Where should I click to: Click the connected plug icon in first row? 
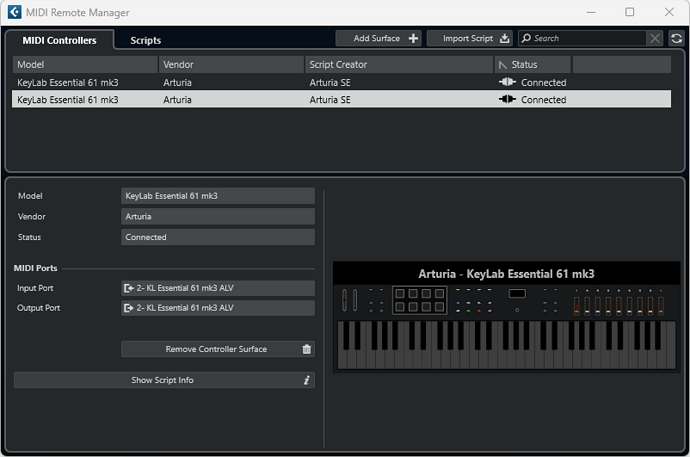(x=507, y=82)
